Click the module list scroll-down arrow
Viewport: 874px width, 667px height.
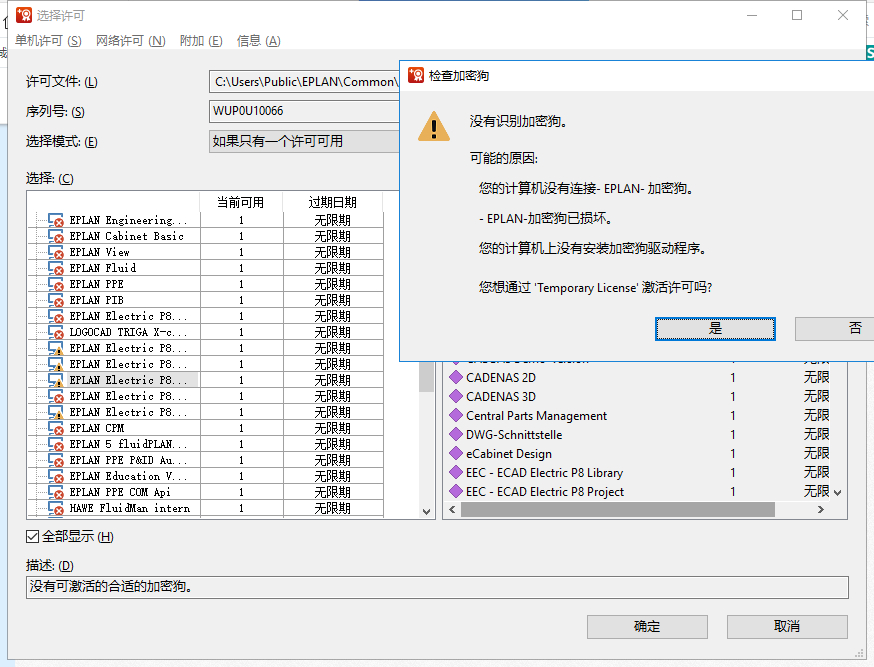837,493
